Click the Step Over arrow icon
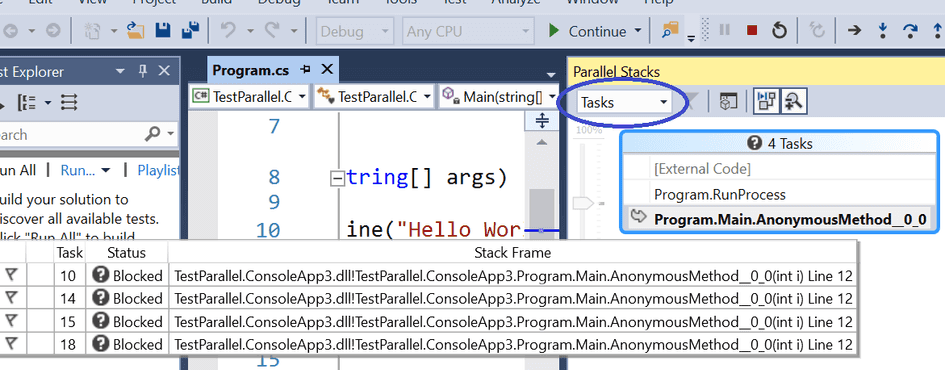Screen dimensions: 945x370 point(910,30)
